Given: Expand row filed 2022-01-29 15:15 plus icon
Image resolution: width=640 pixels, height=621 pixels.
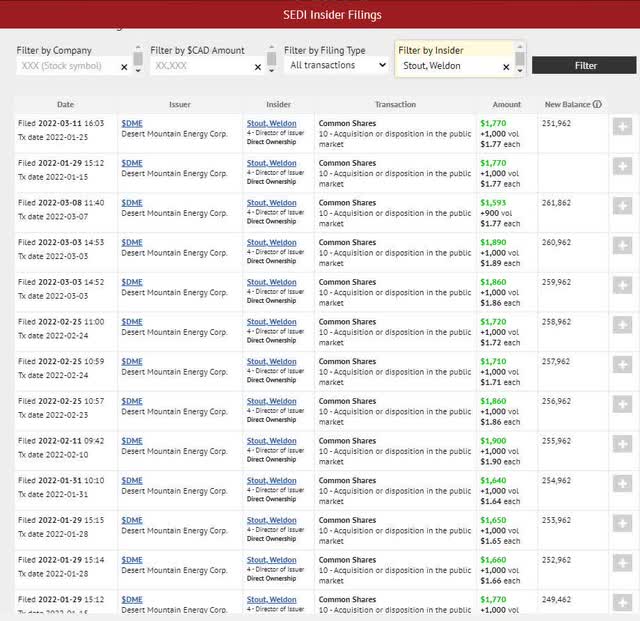Looking at the screenshot, I should (622, 523).
